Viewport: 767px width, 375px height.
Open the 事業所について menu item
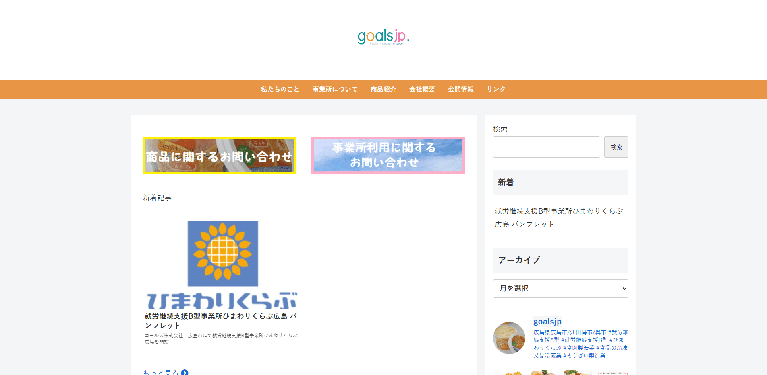(x=335, y=89)
